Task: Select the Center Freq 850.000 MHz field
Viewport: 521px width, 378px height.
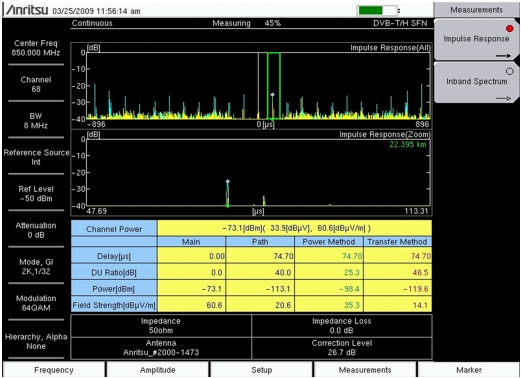Action: (36, 48)
